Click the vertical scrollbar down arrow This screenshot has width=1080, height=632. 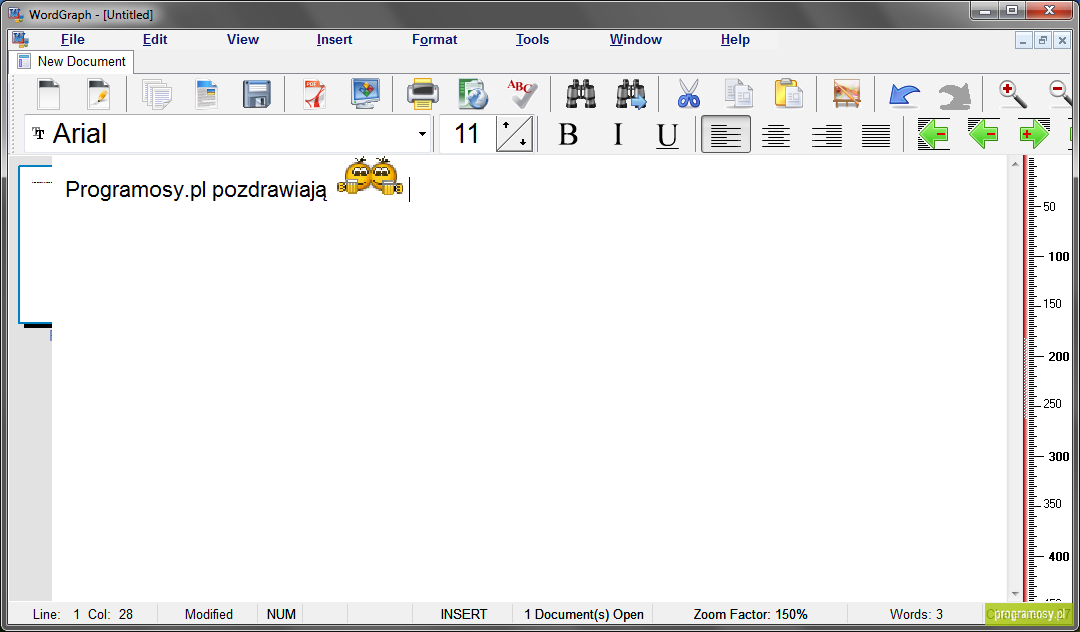[x=1015, y=593]
